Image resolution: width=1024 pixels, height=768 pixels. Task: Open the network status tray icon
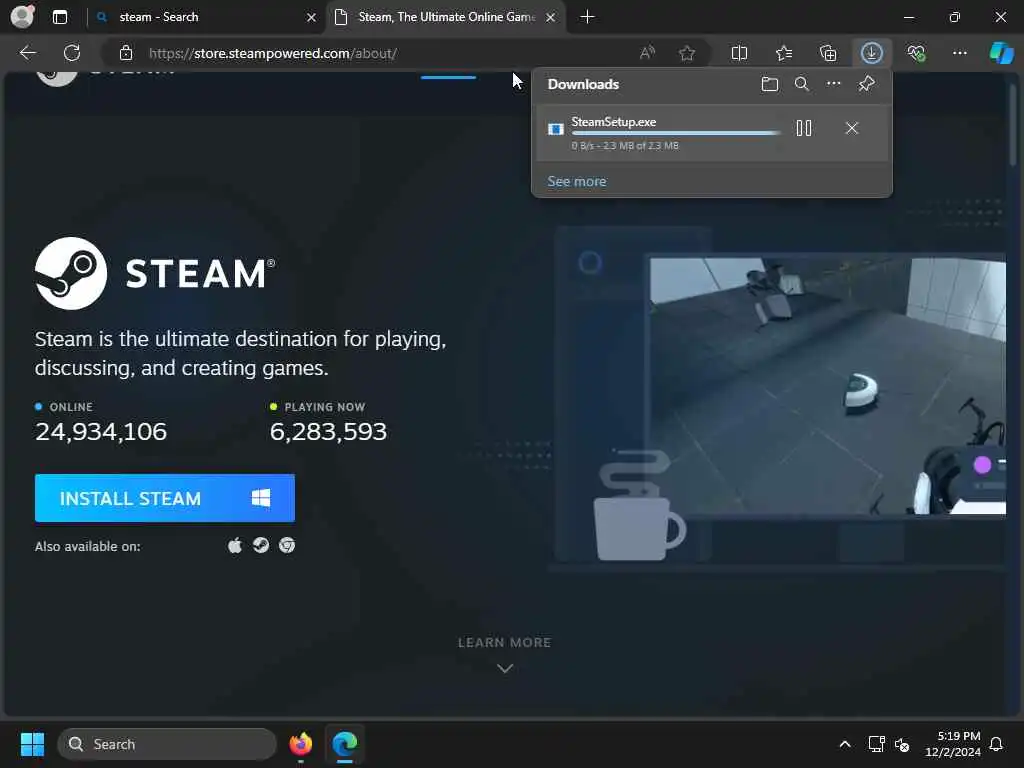[x=876, y=744]
